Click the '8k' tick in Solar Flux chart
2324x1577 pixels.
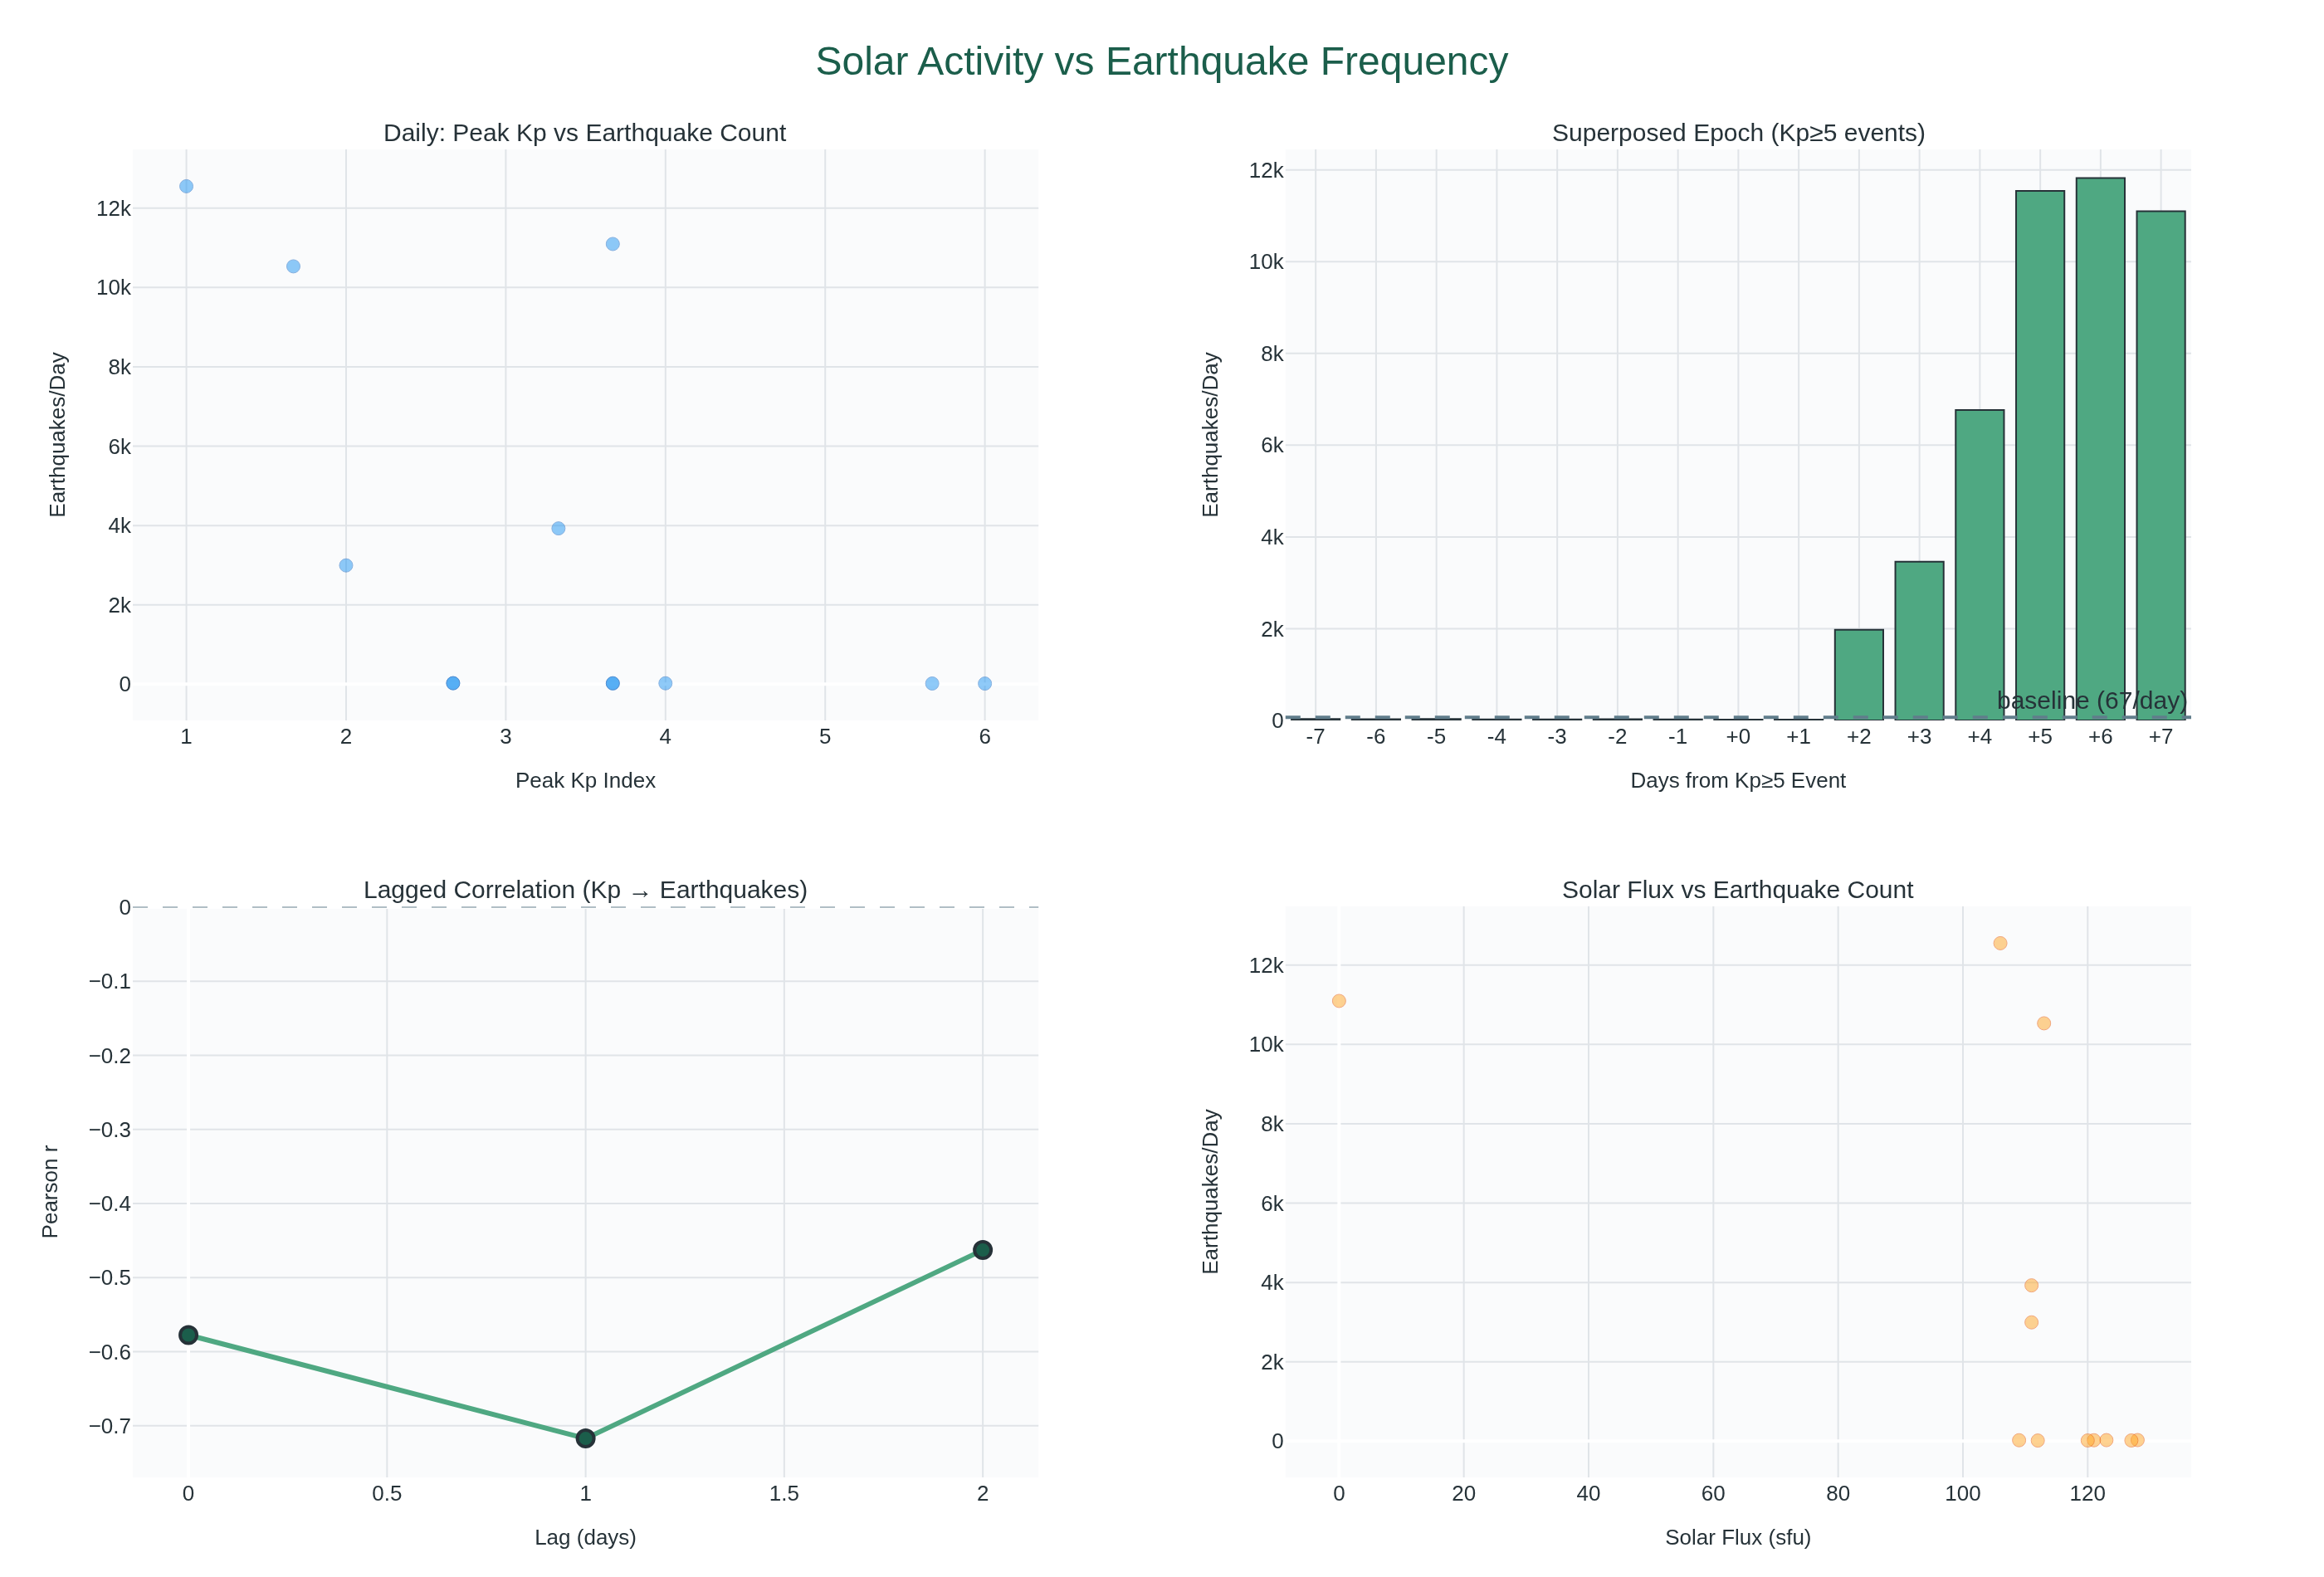(x=1272, y=1124)
